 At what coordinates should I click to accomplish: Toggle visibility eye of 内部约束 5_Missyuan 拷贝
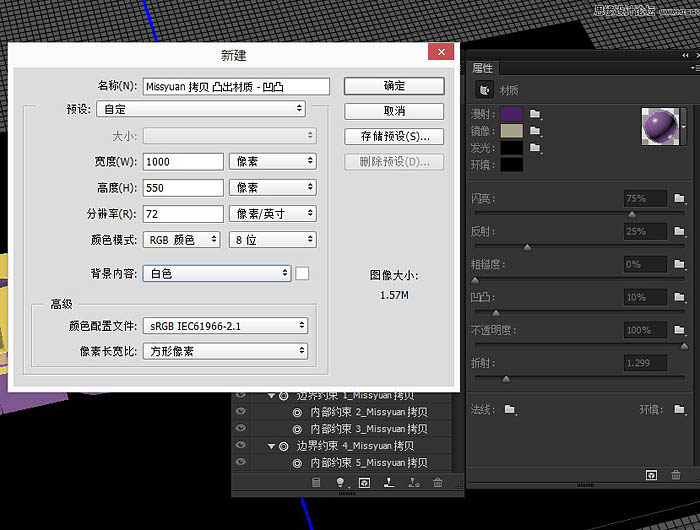point(241,462)
